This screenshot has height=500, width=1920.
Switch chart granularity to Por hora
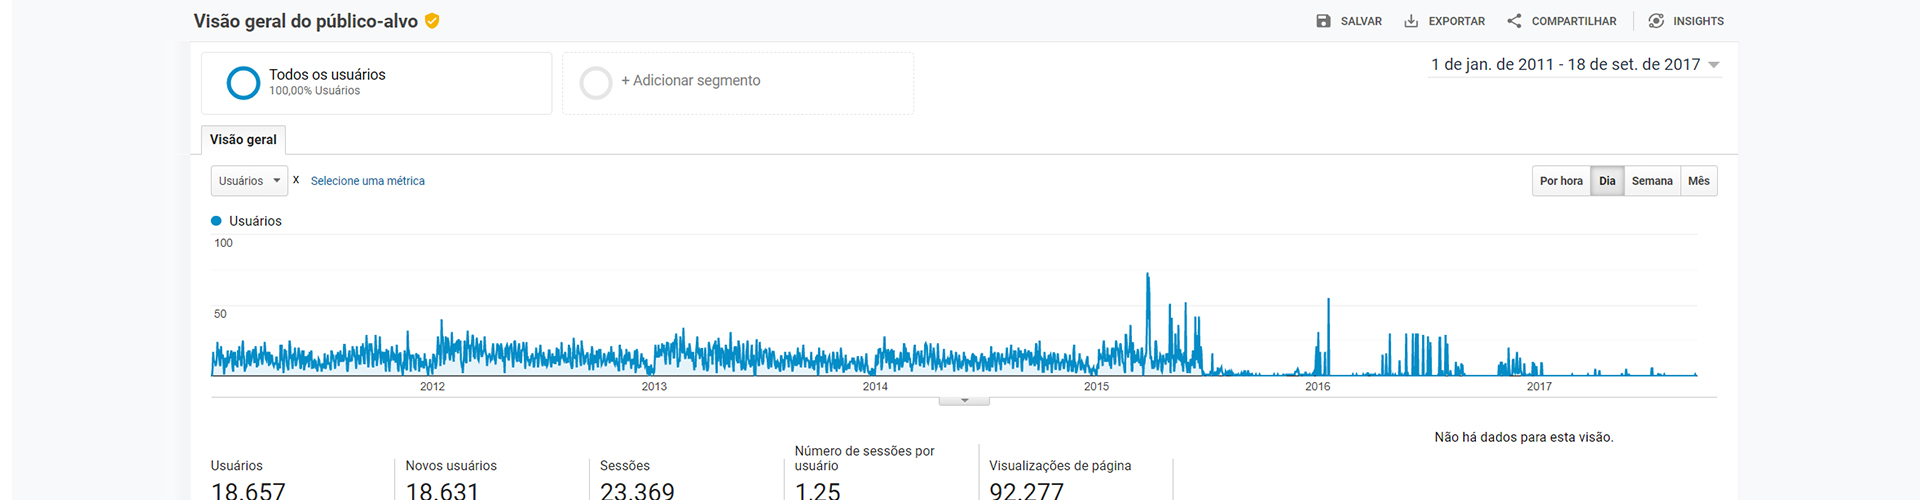1561,181
